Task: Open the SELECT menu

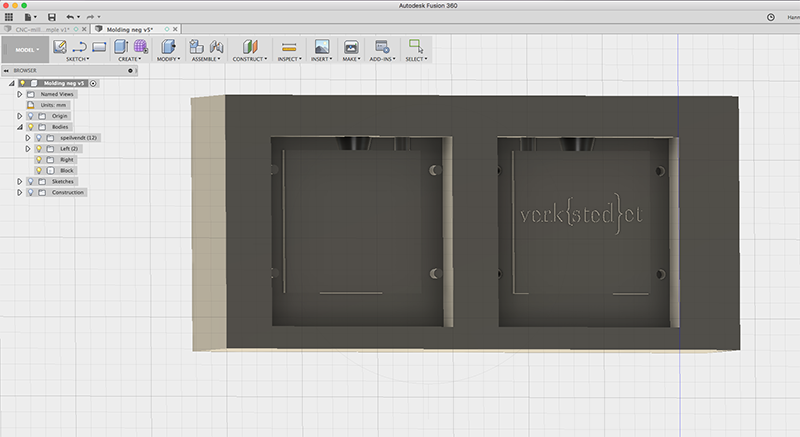Action: pyautogui.click(x=416, y=59)
